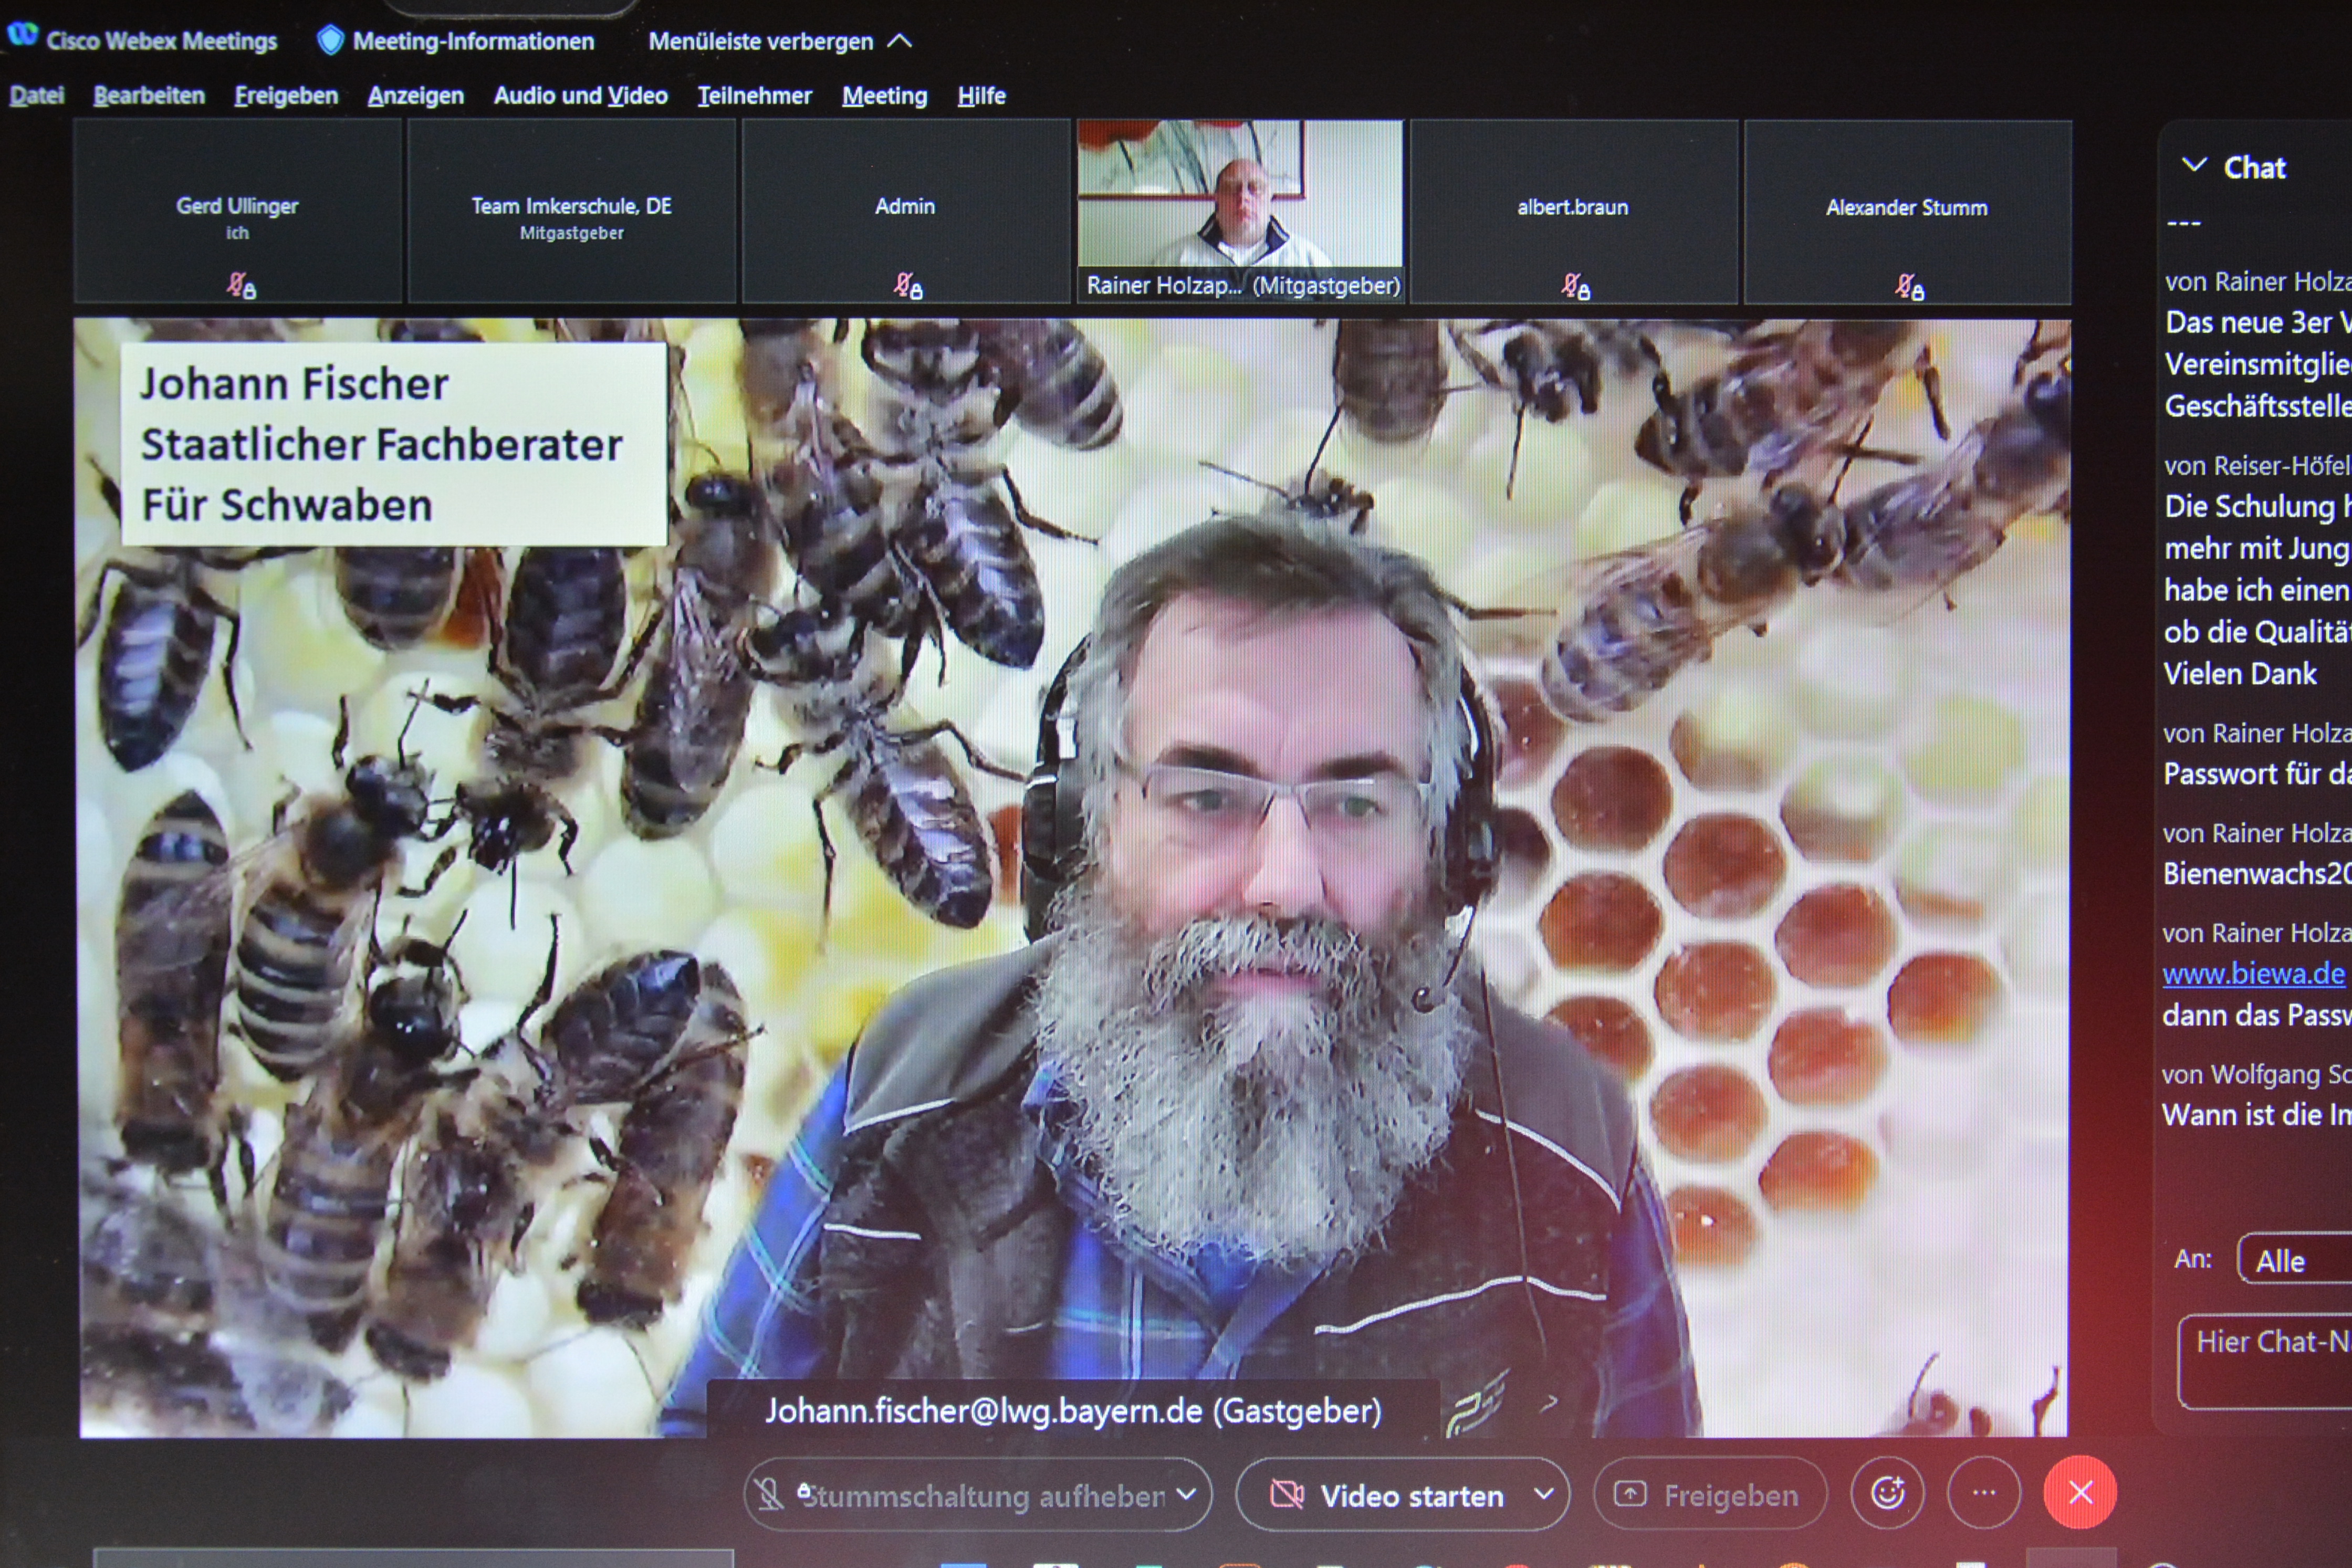This screenshot has height=1568, width=2352.
Task: Click the Cisco Webex Meetings logo icon
Action: (x=22, y=35)
